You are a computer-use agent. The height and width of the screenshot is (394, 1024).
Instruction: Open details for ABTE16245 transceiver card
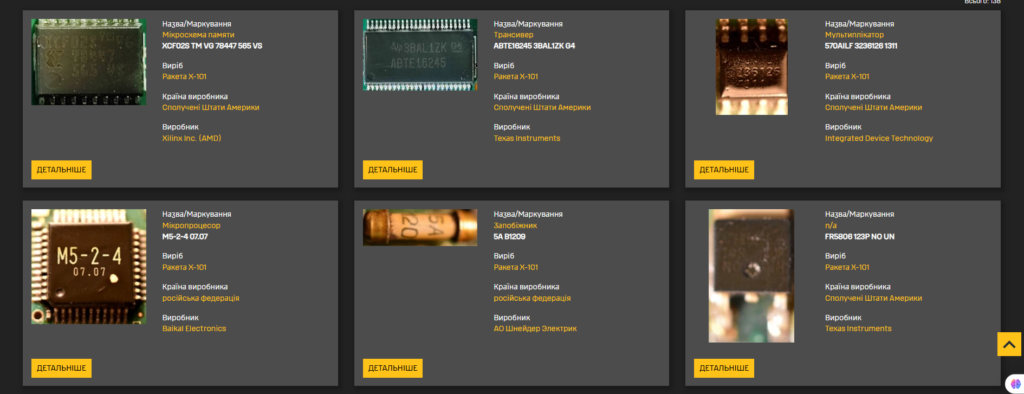(392, 170)
